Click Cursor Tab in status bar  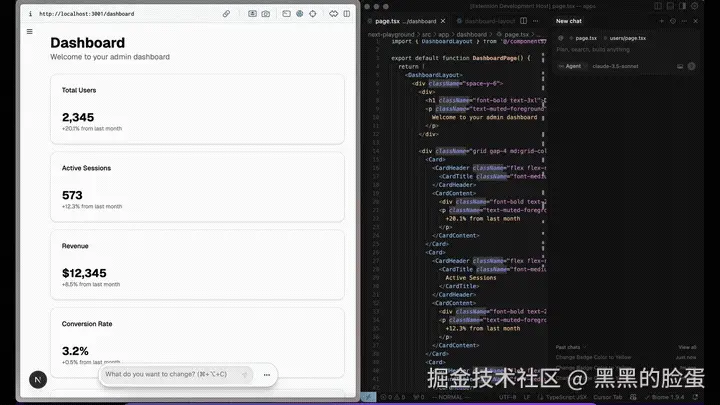[608, 397]
